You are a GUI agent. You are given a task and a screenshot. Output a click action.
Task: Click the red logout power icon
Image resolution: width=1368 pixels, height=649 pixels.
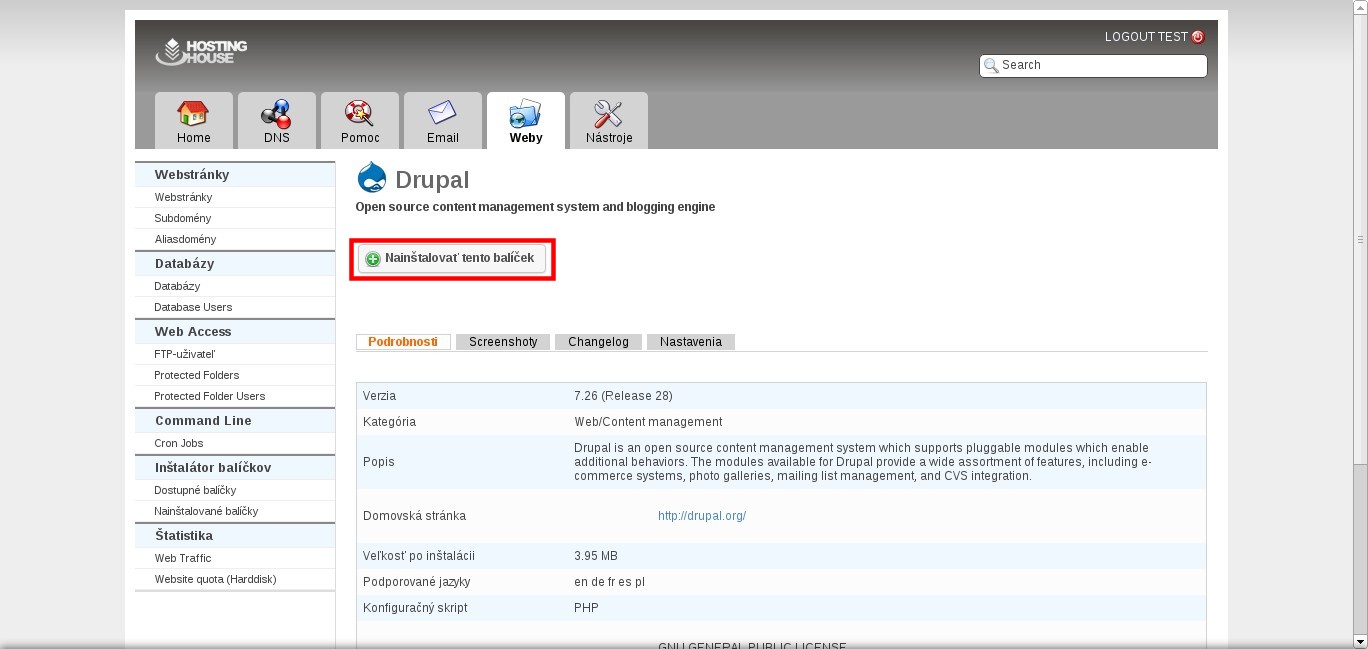point(1198,37)
